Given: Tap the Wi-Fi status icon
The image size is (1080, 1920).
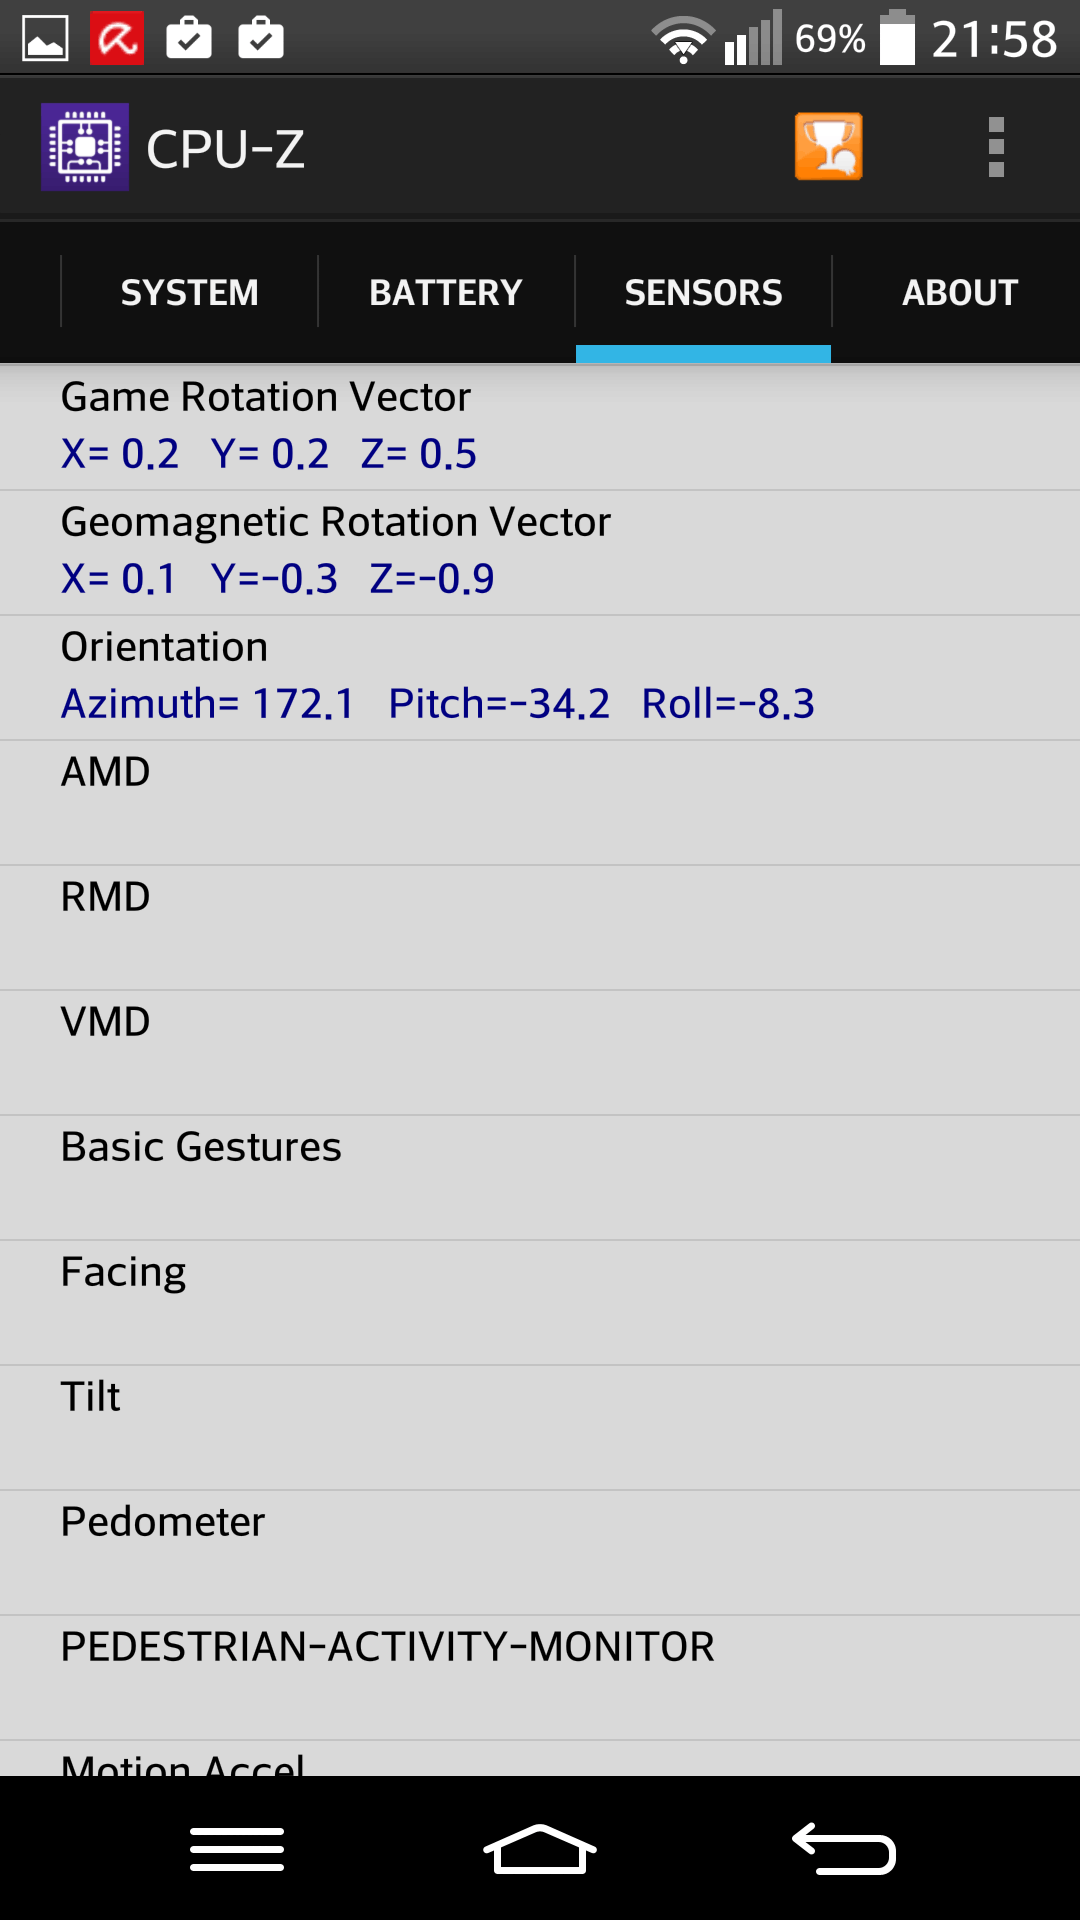Looking at the screenshot, I should tap(683, 40).
